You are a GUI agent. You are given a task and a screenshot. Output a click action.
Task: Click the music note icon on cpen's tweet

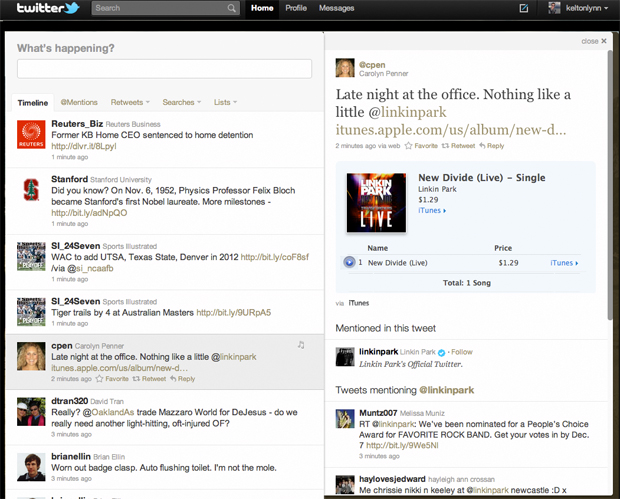300,345
